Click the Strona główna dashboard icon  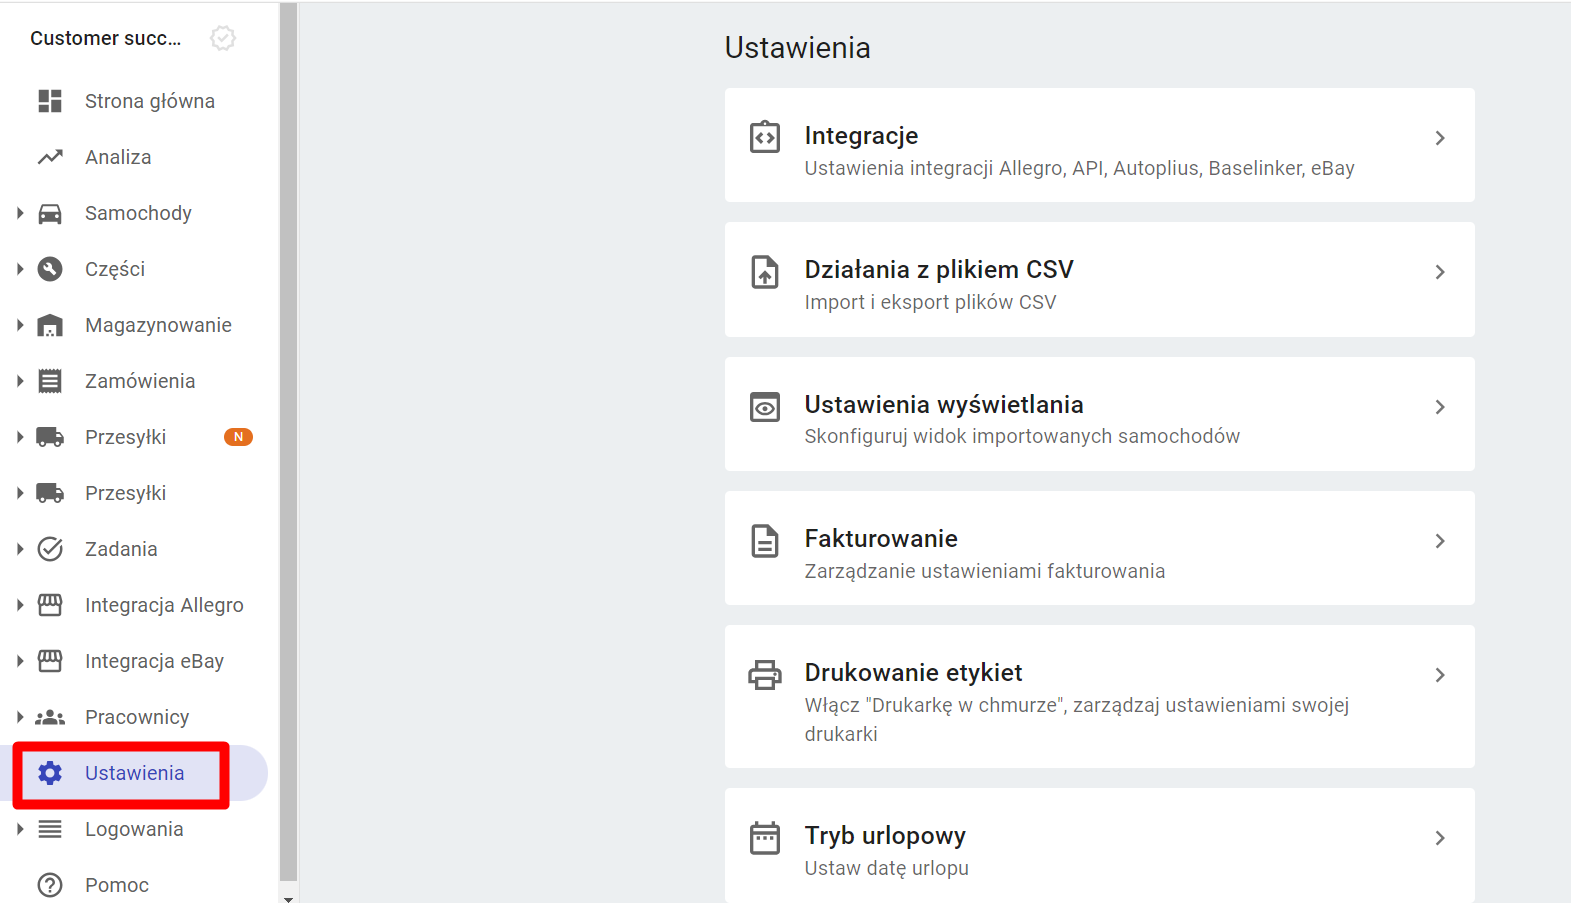point(50,101)
